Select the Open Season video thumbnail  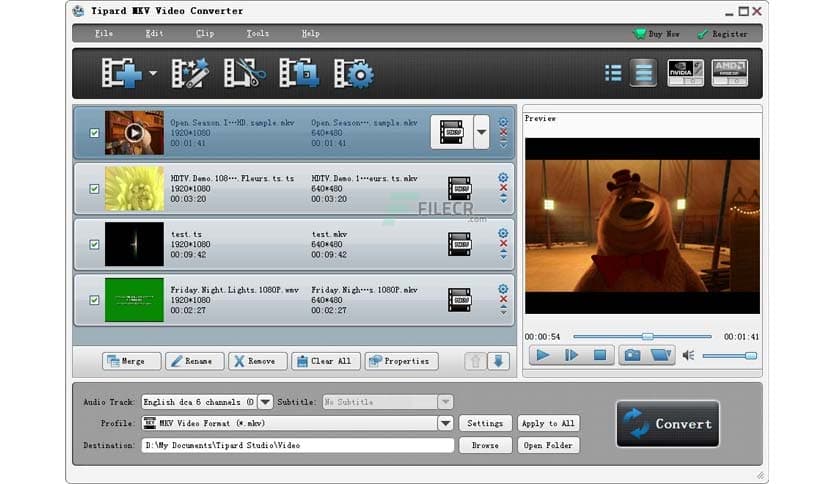coord(134,133)
